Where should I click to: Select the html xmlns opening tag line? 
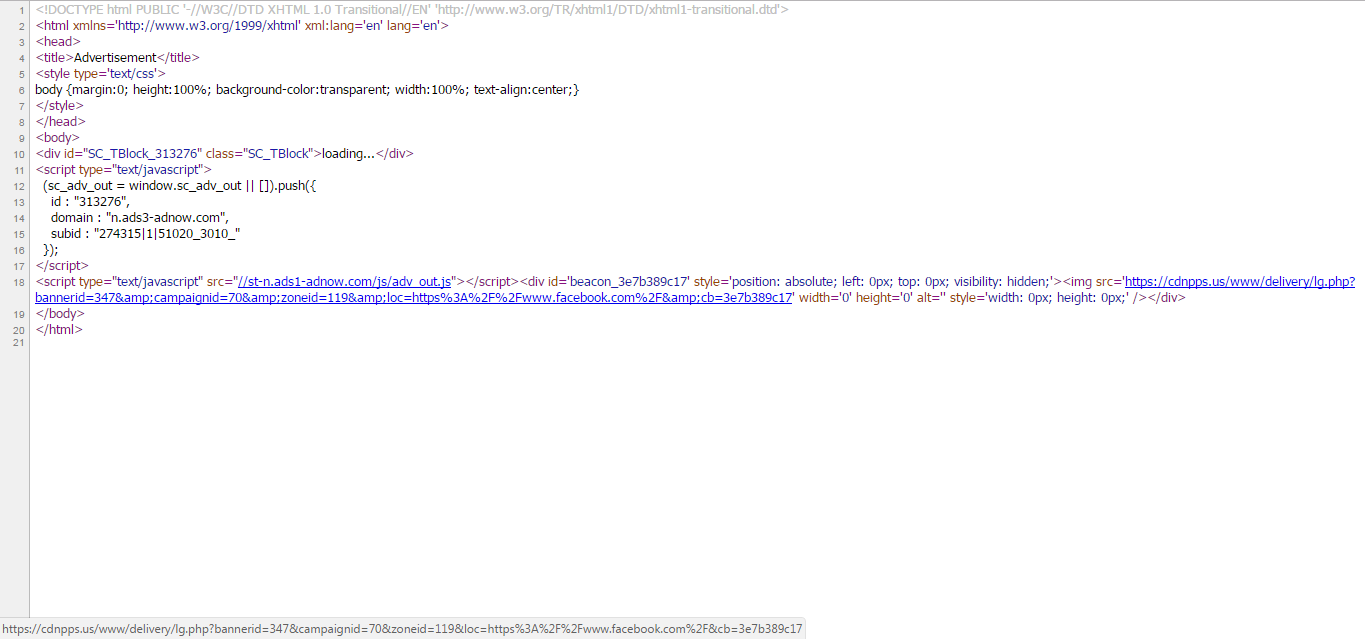242,26
